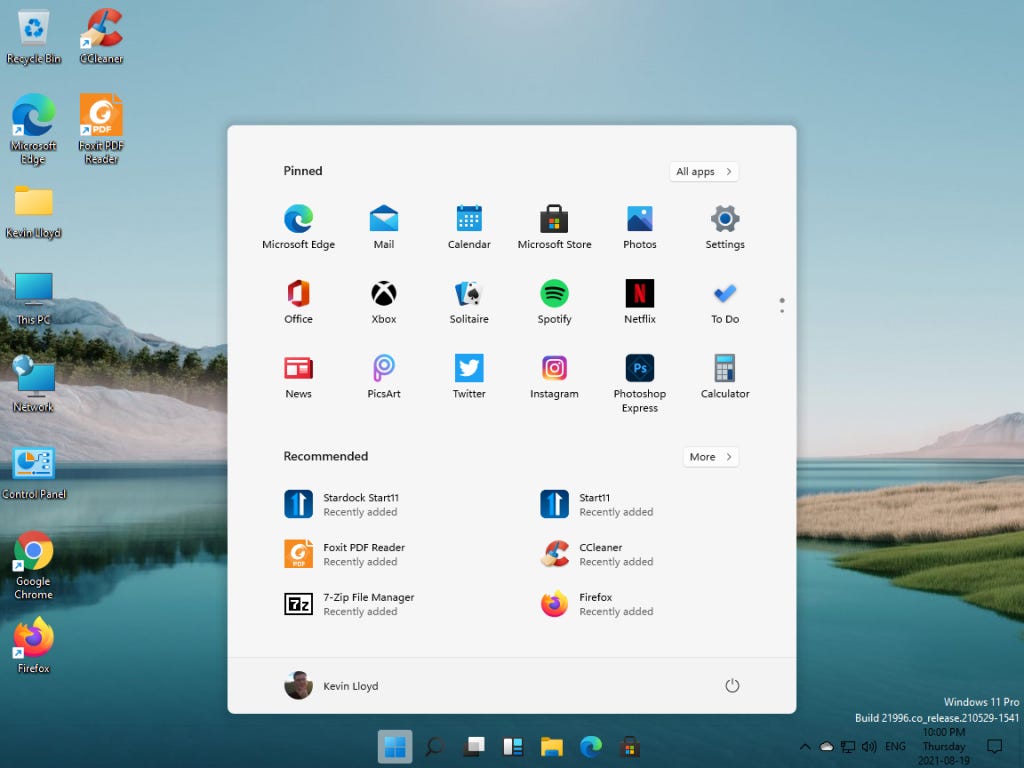Launch Netflix pinned app

(639, 302)
